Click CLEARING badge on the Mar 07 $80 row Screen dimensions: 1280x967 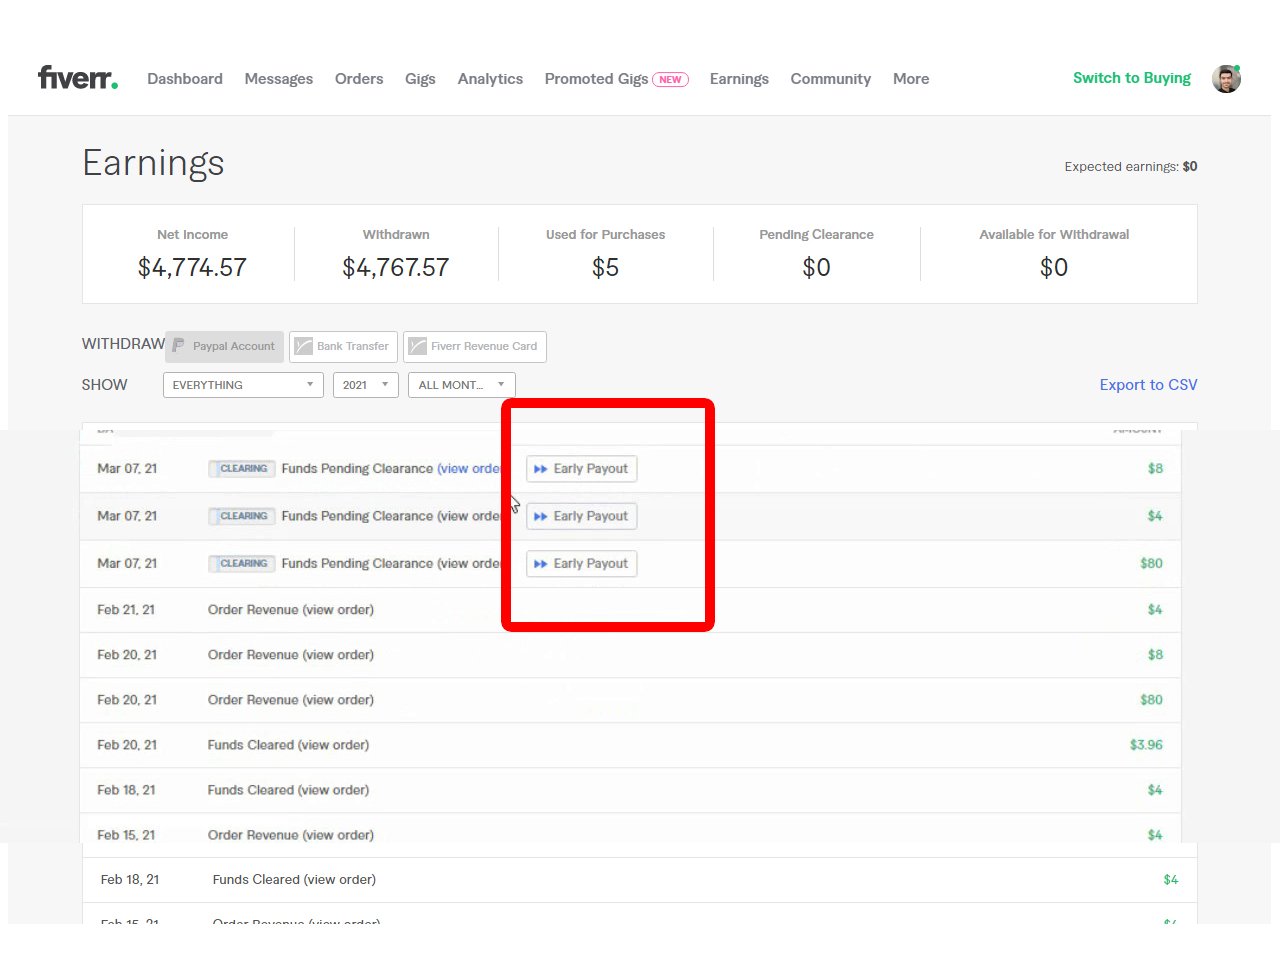click(240, 563)
